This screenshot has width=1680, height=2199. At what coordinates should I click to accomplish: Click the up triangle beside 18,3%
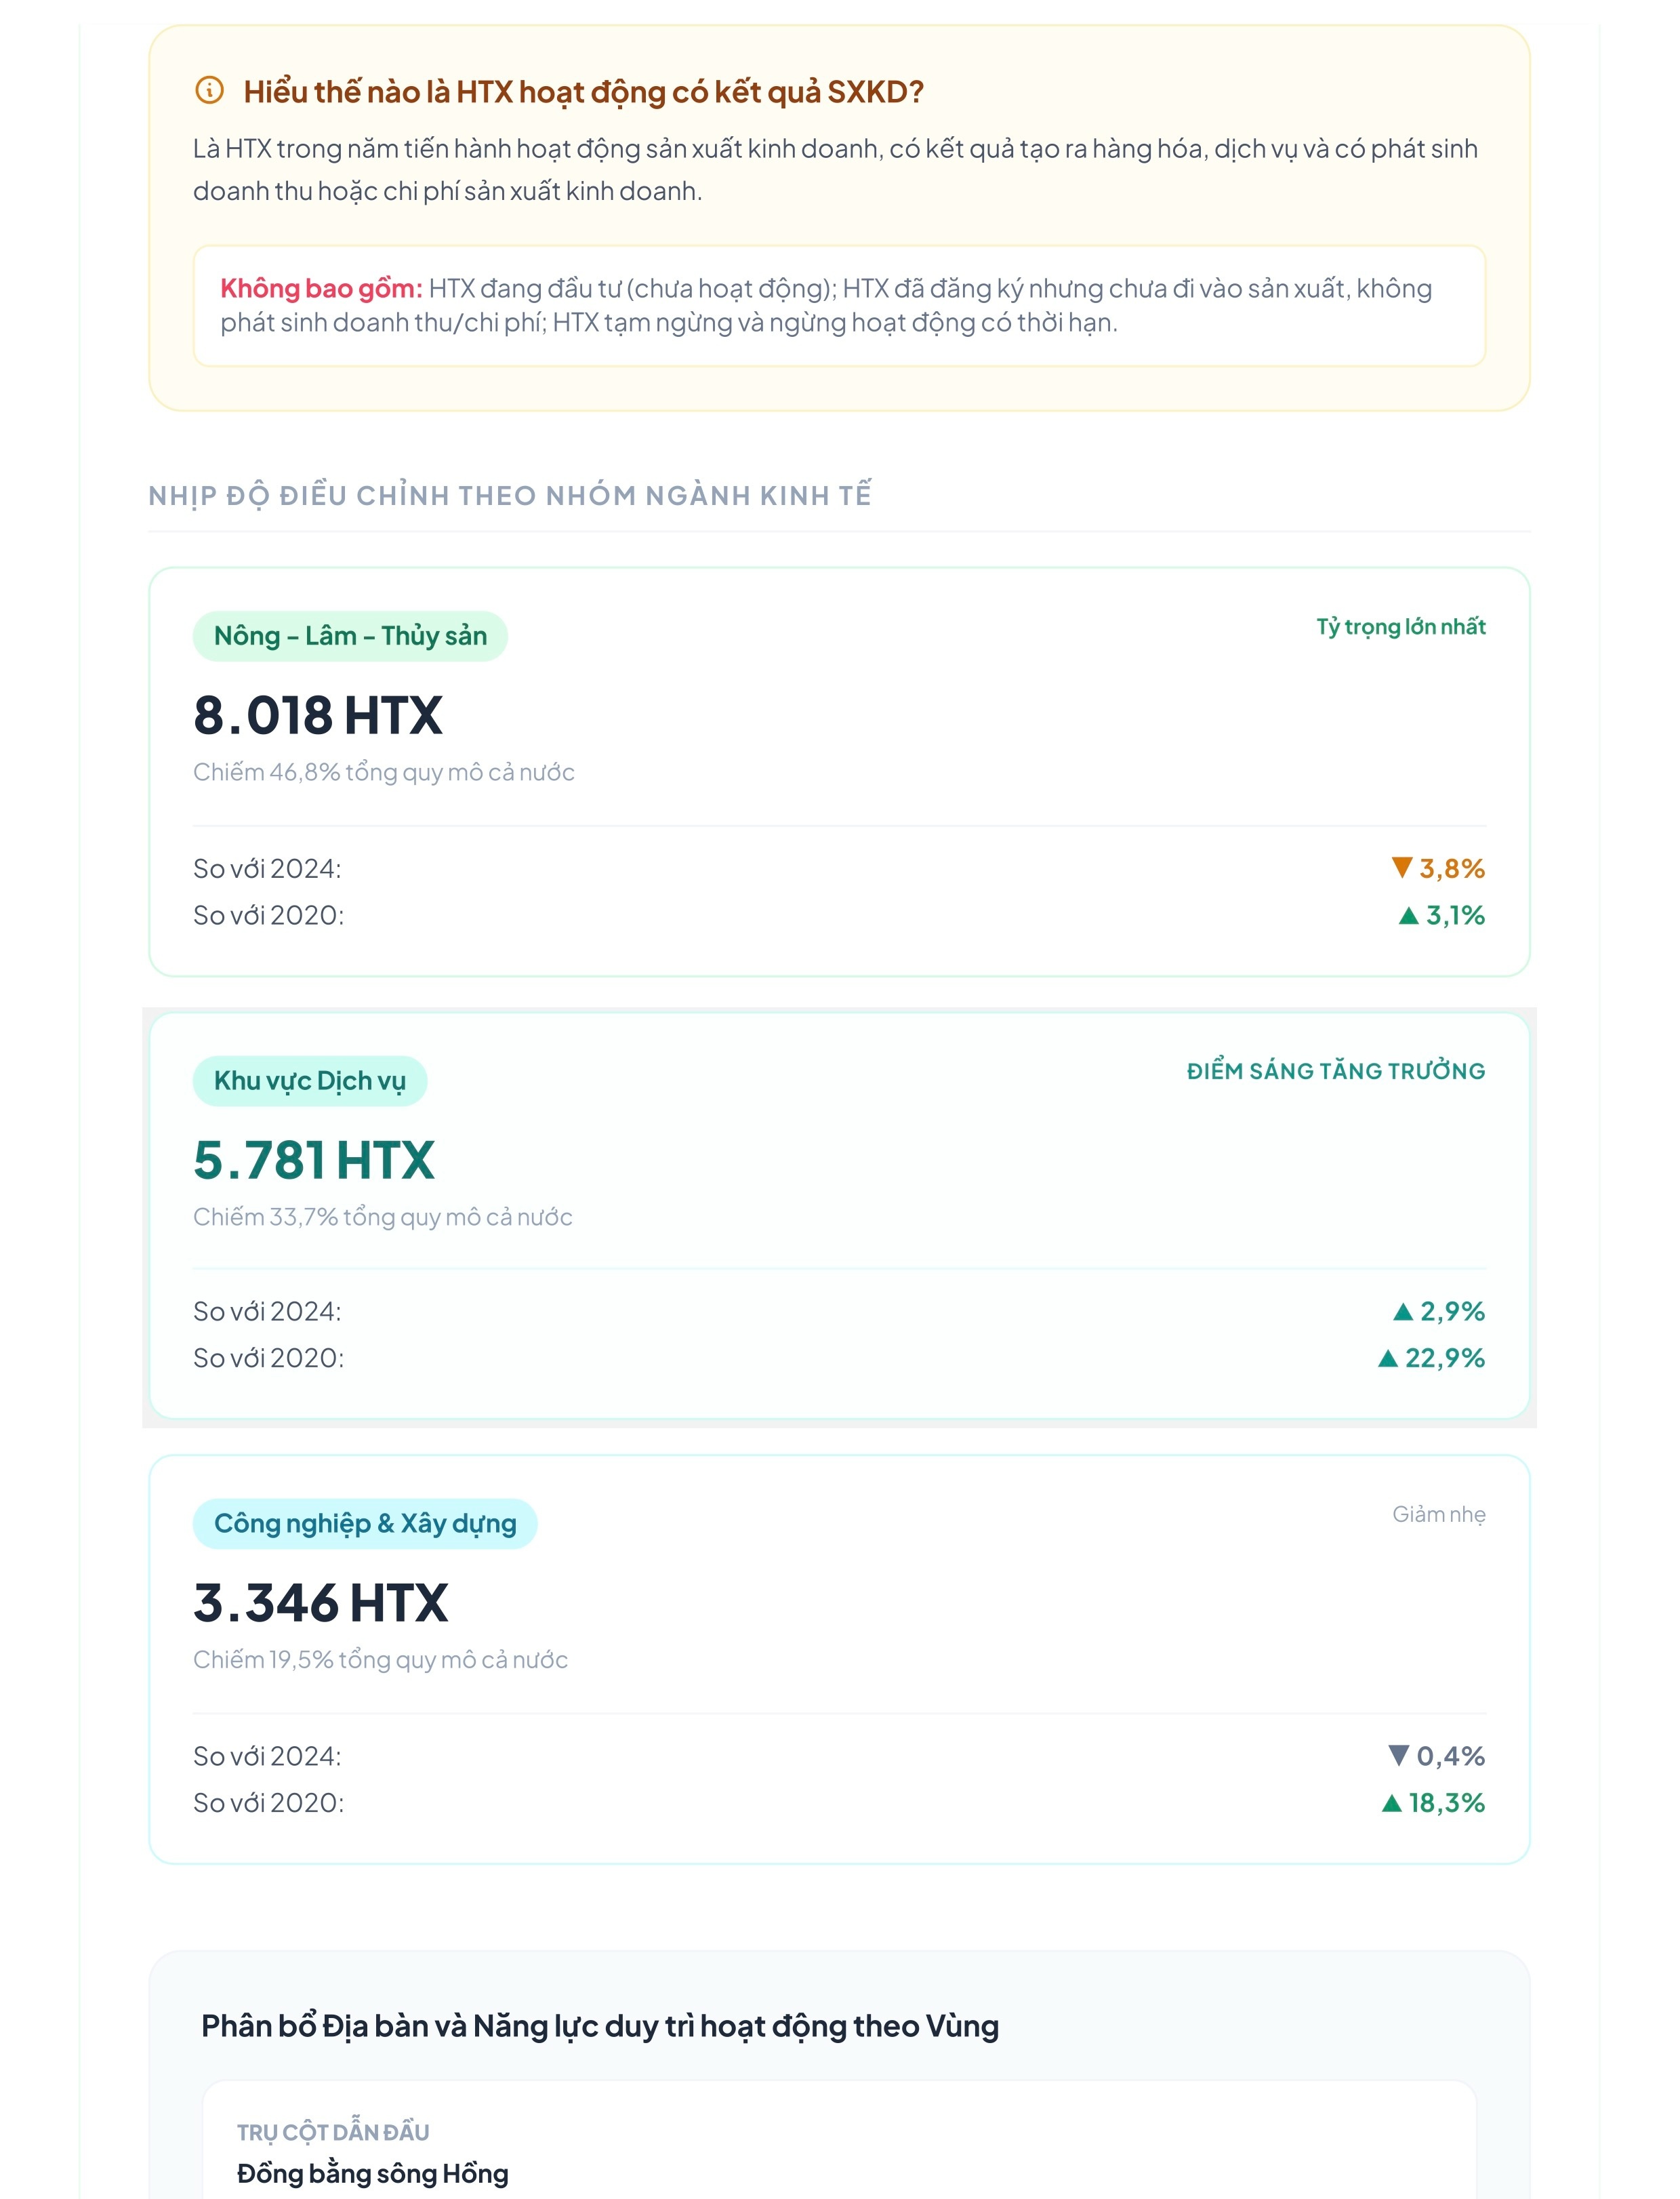1391,1803
